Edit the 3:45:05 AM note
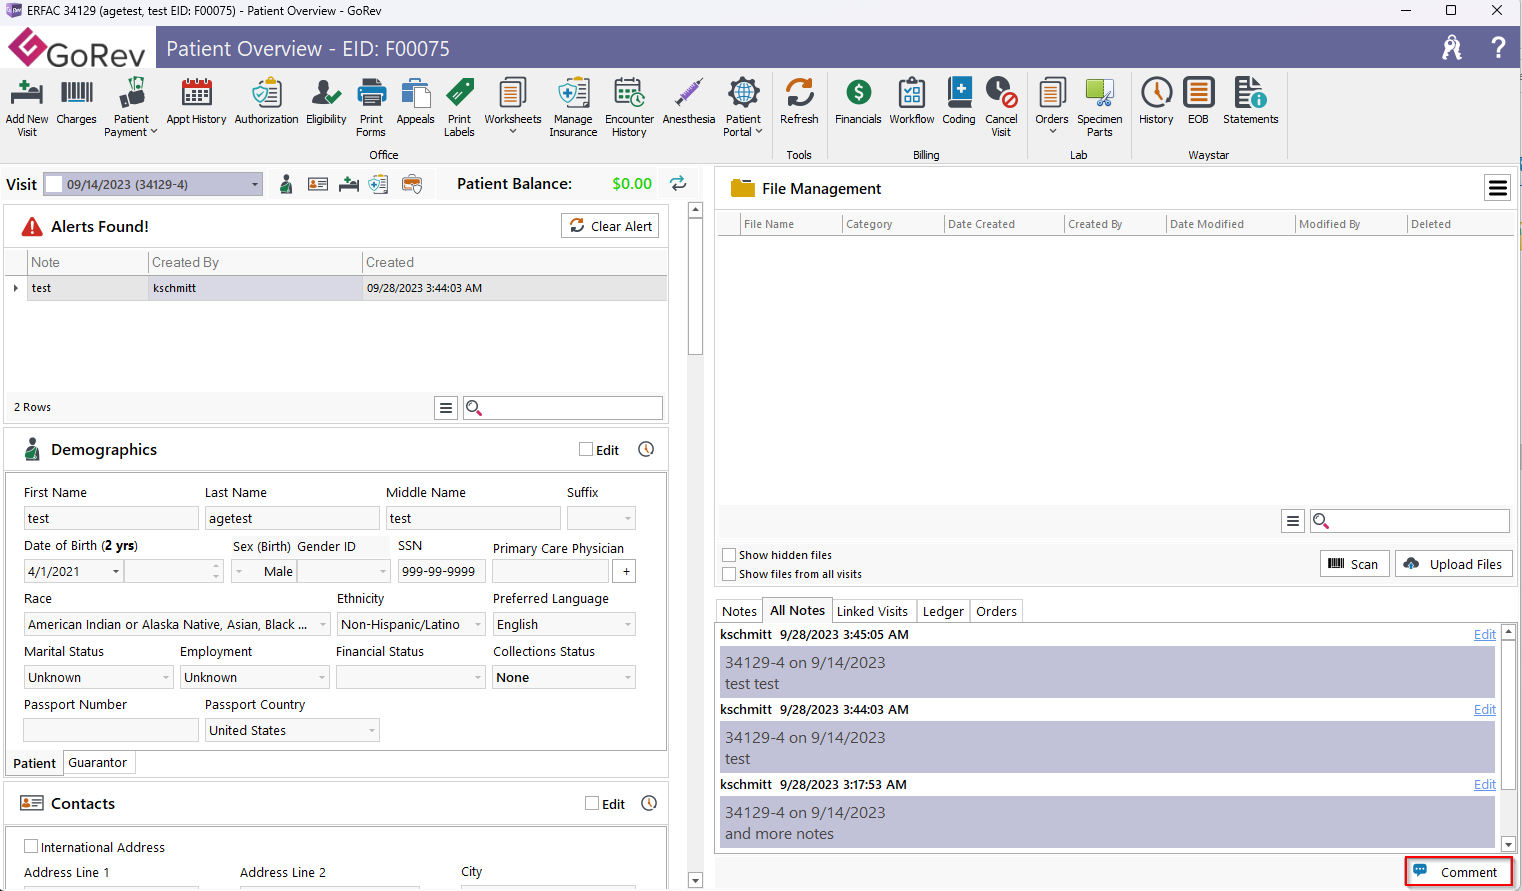 pos(1485,634)
